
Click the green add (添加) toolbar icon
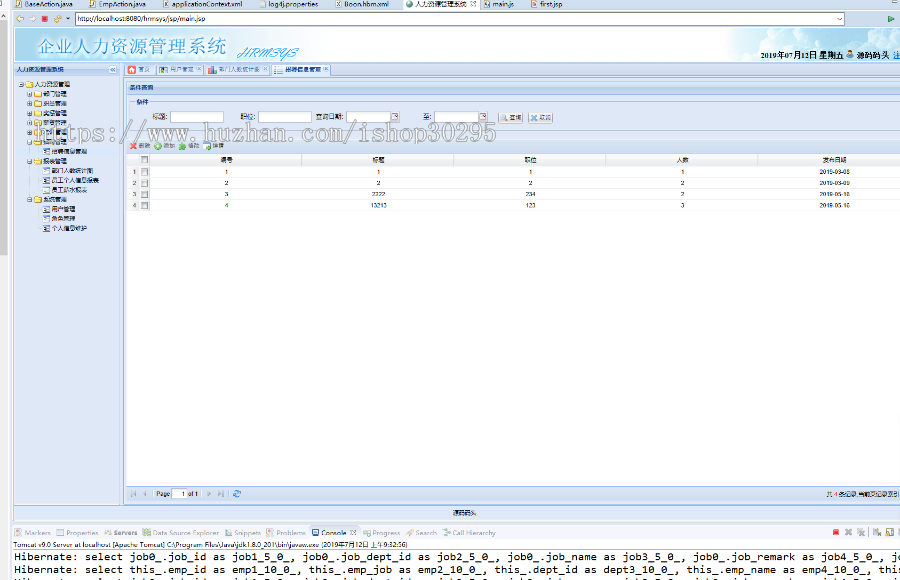pyautogui.click(x=159, y=146)
